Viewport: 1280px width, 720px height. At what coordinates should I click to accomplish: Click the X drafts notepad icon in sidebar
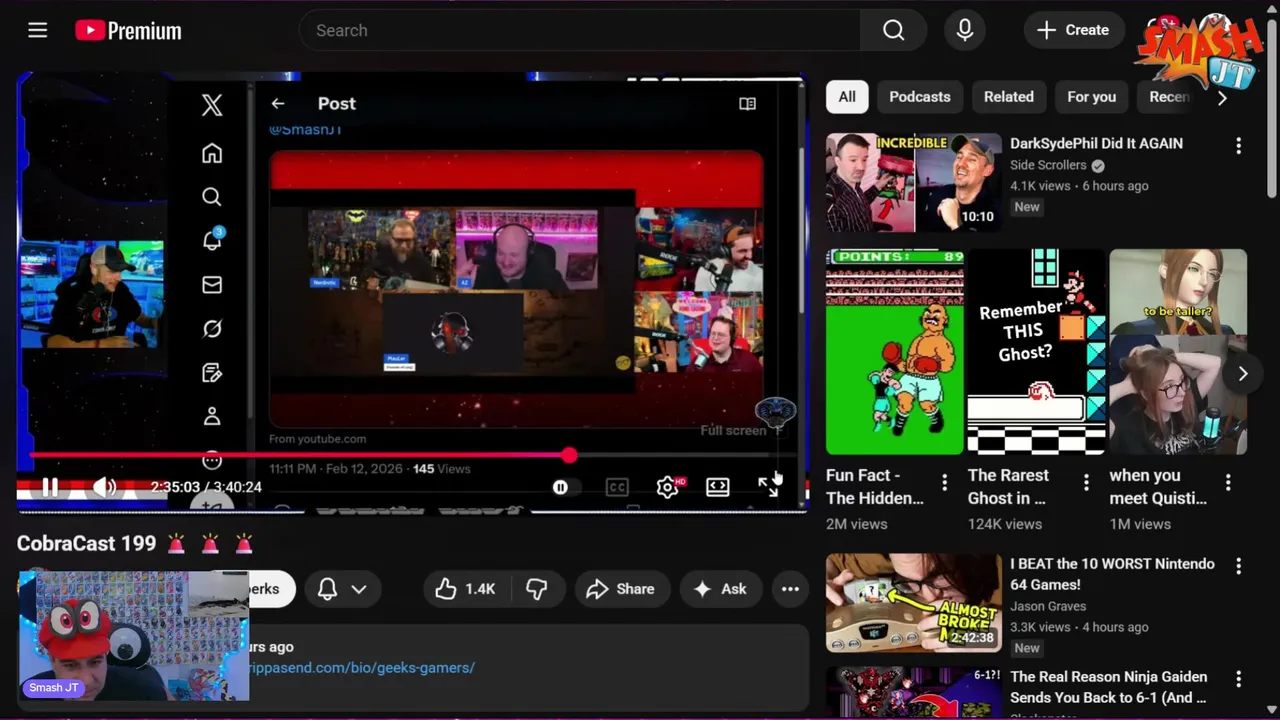click(212, 372)
